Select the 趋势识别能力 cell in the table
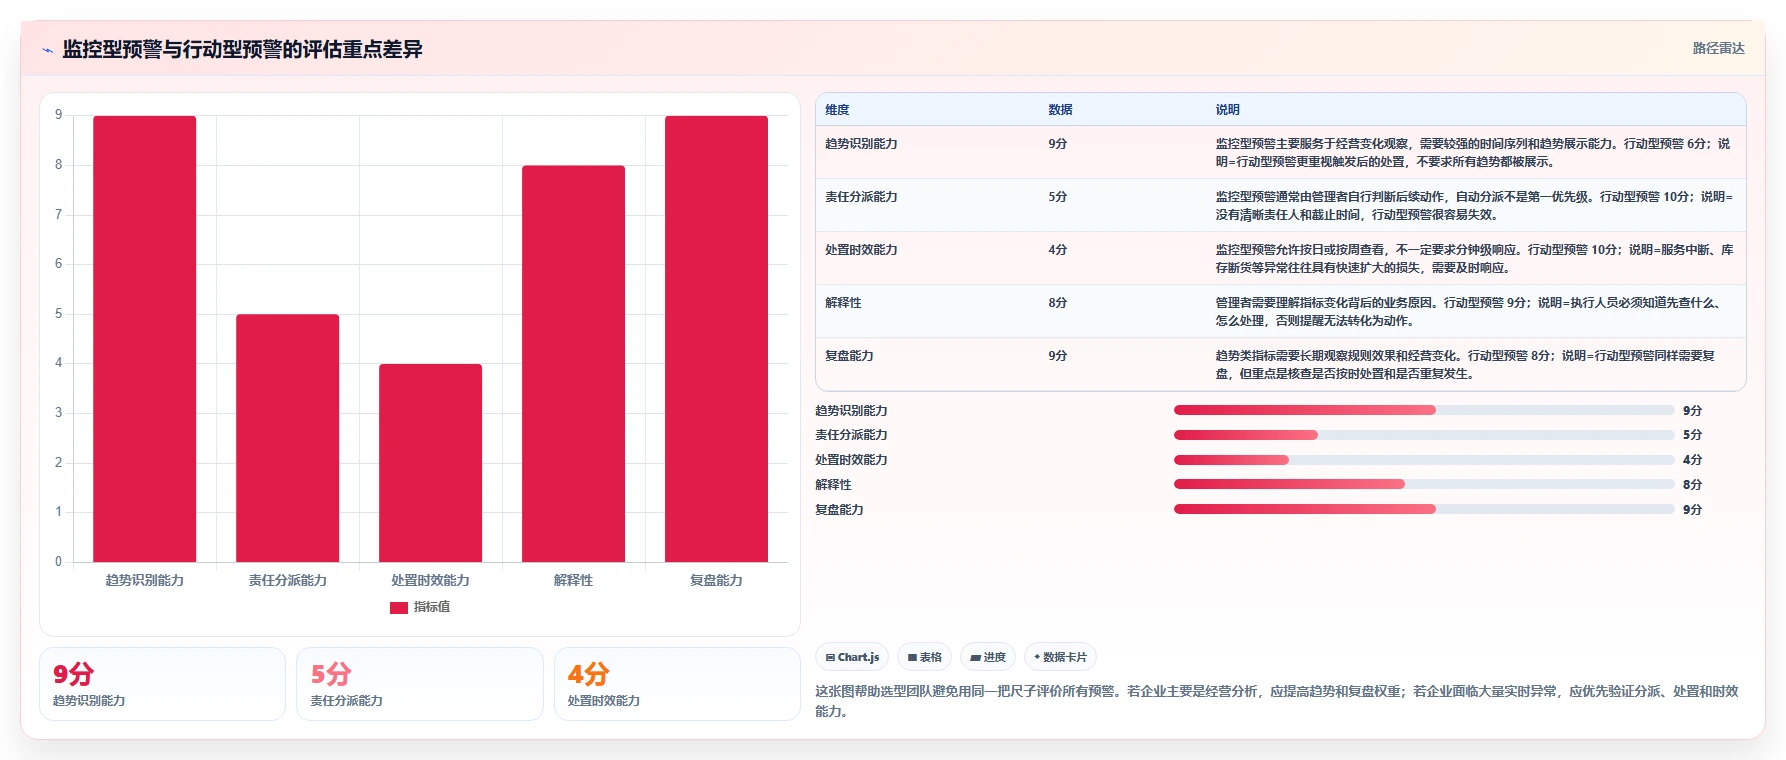1786x760 pixels. coord(861,144)
